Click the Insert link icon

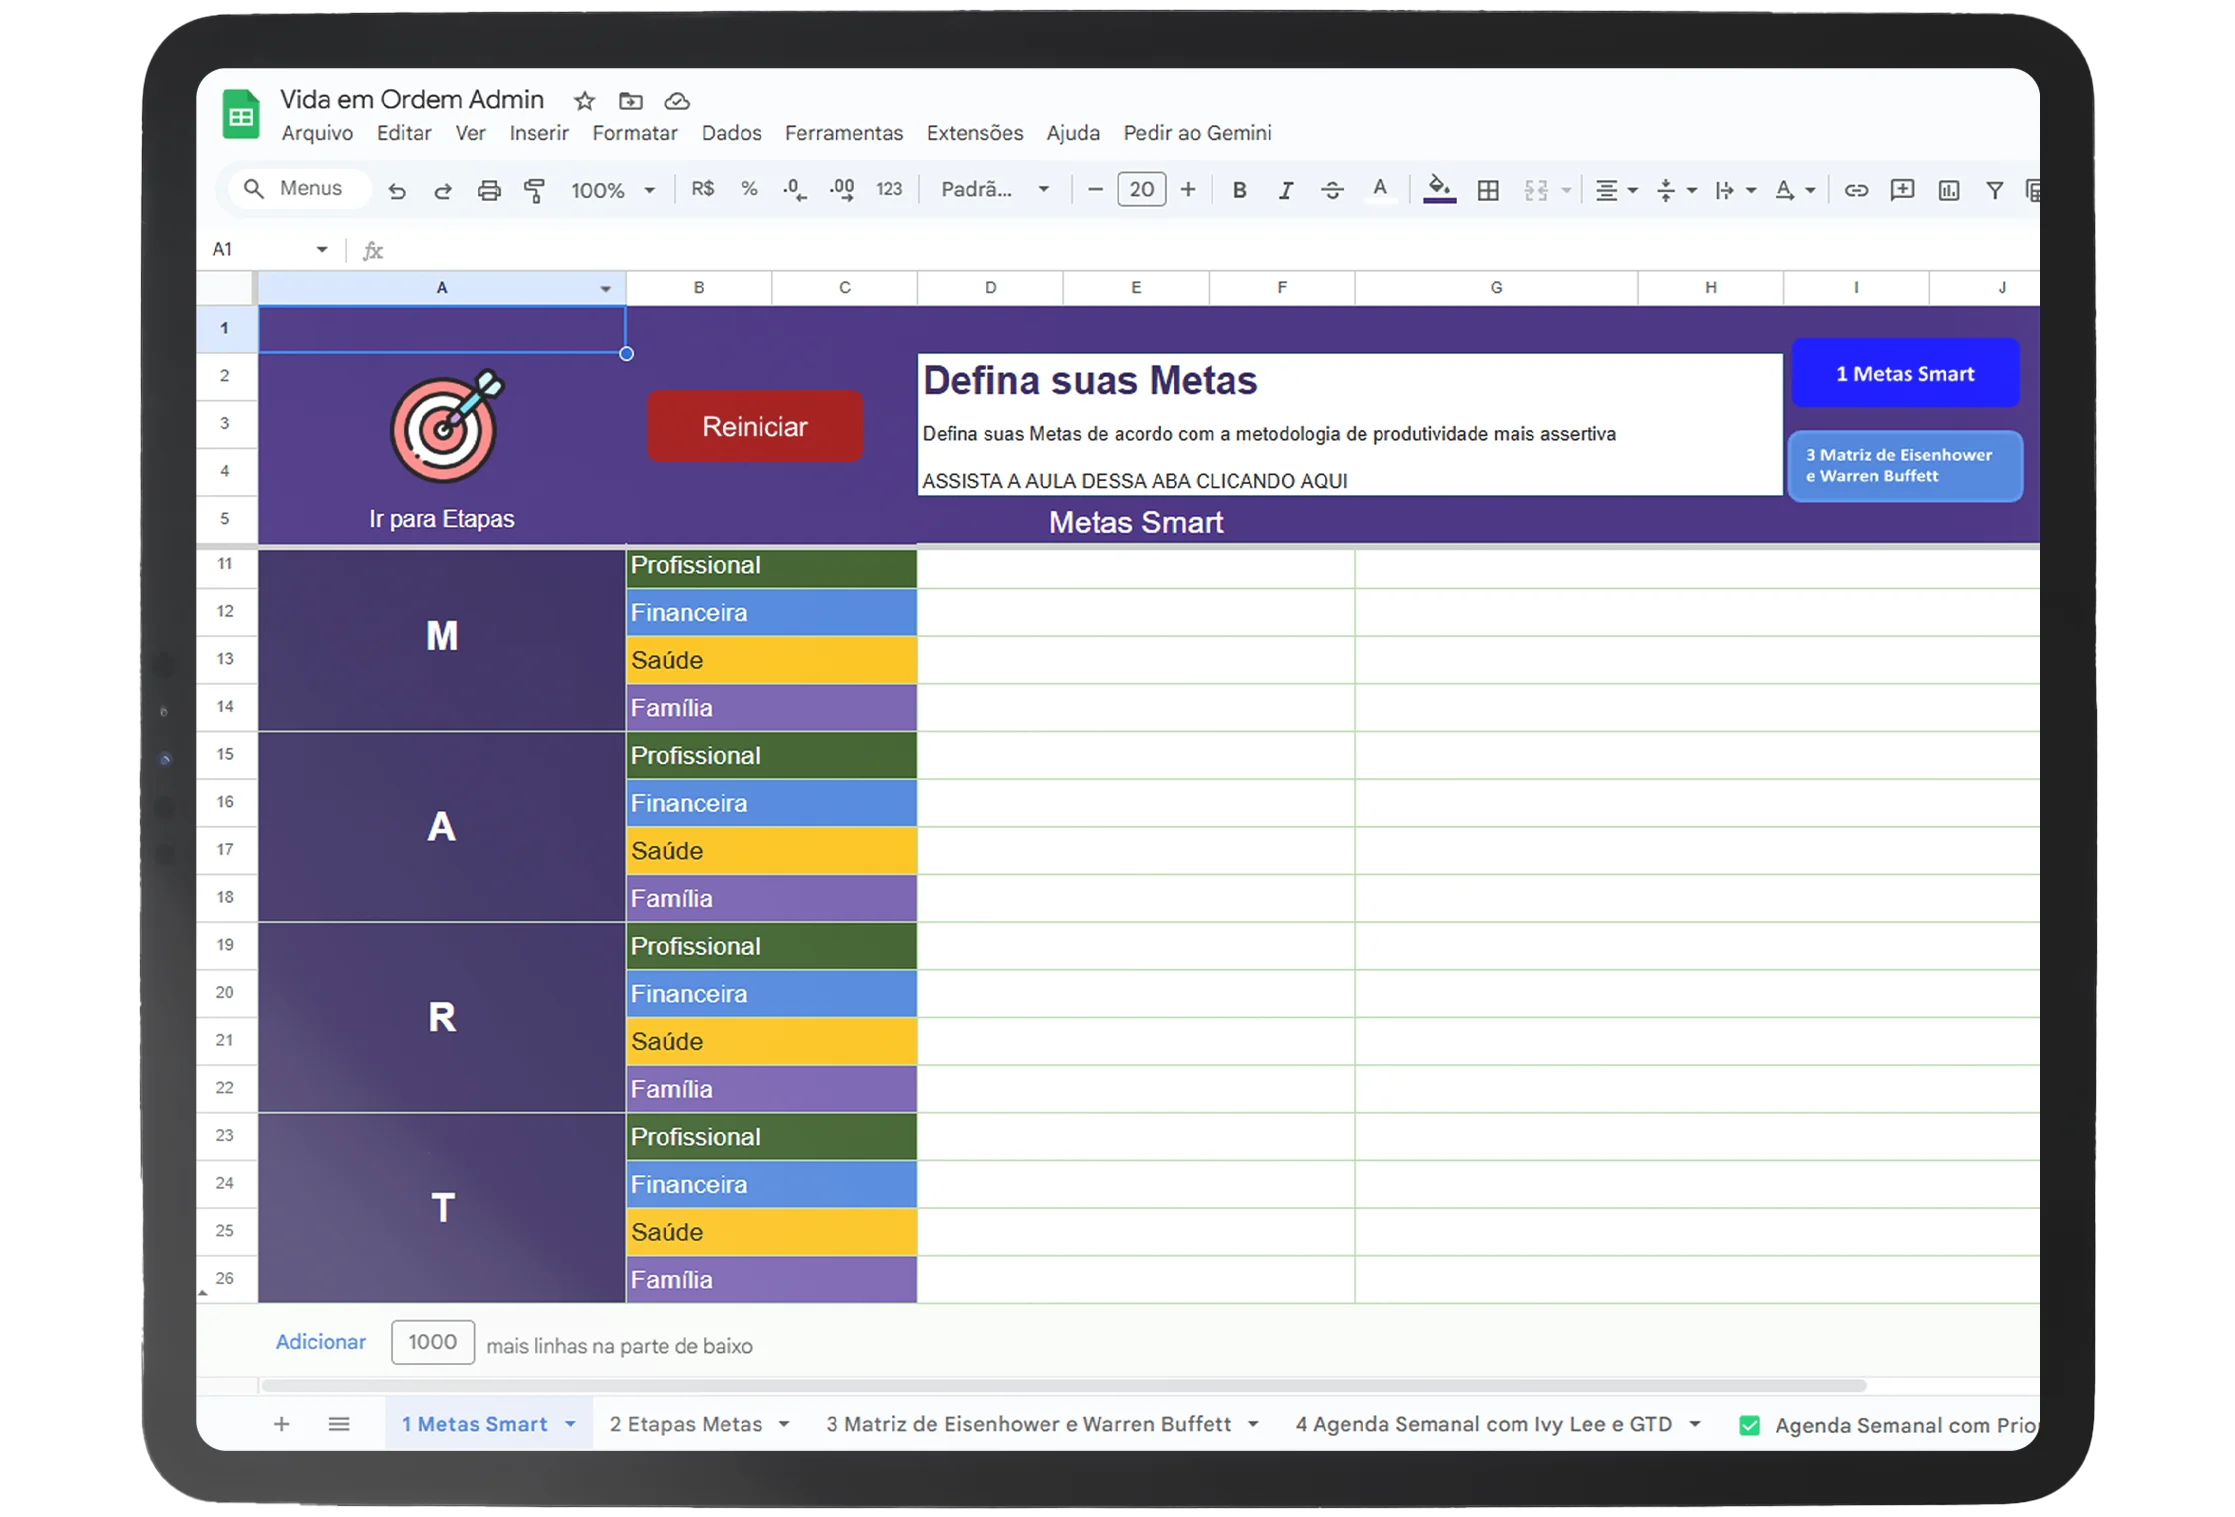point(1856,190)
